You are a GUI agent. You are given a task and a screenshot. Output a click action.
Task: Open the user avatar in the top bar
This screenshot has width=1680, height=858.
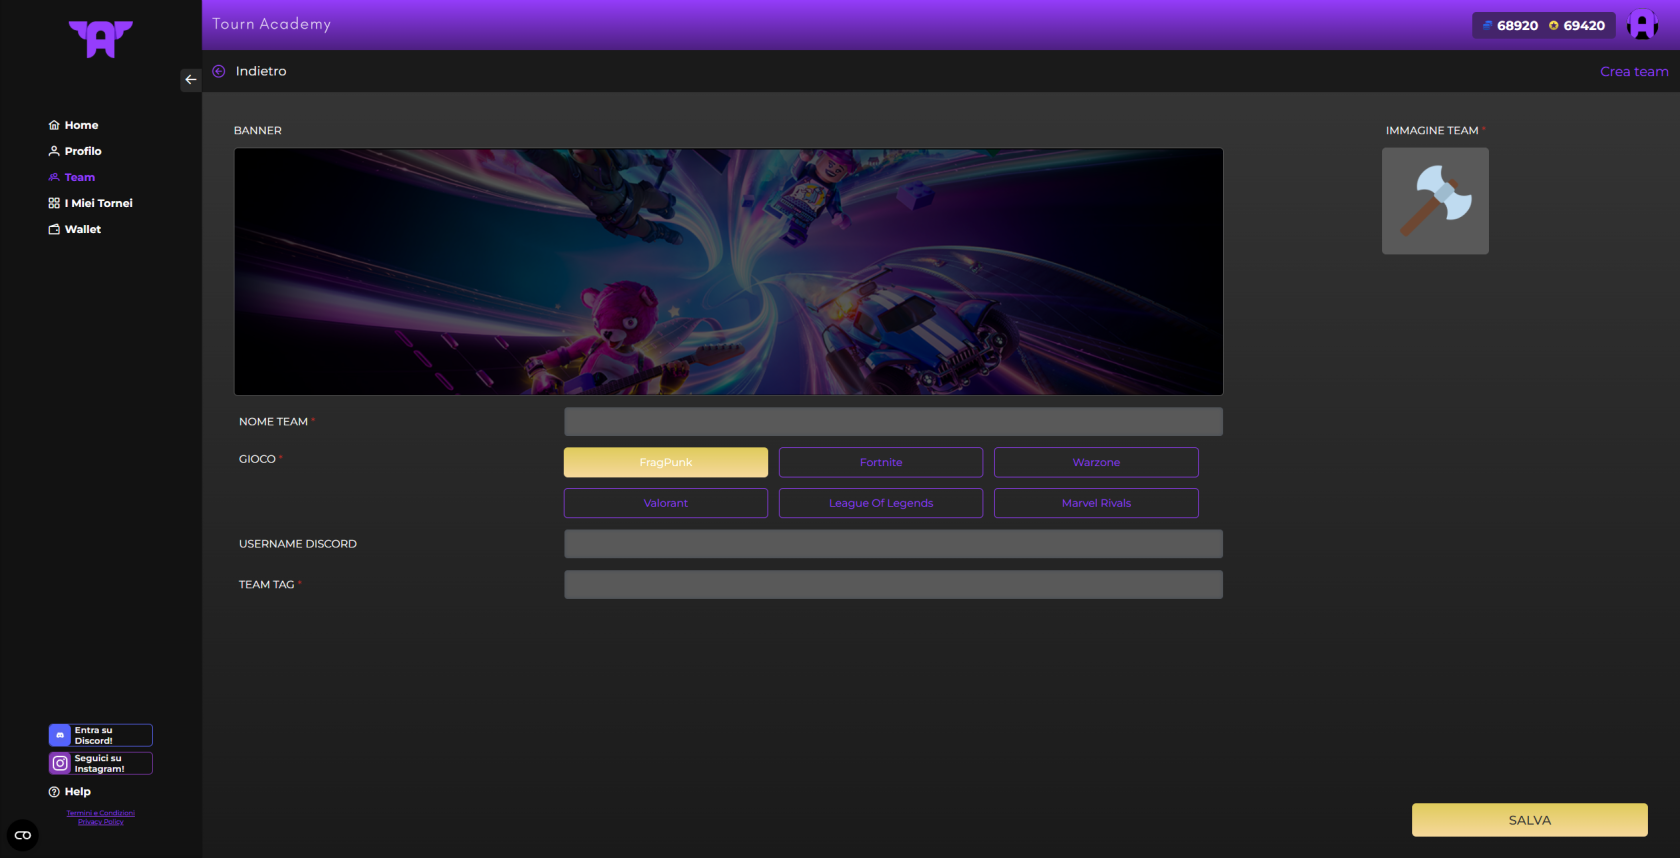1642,25
